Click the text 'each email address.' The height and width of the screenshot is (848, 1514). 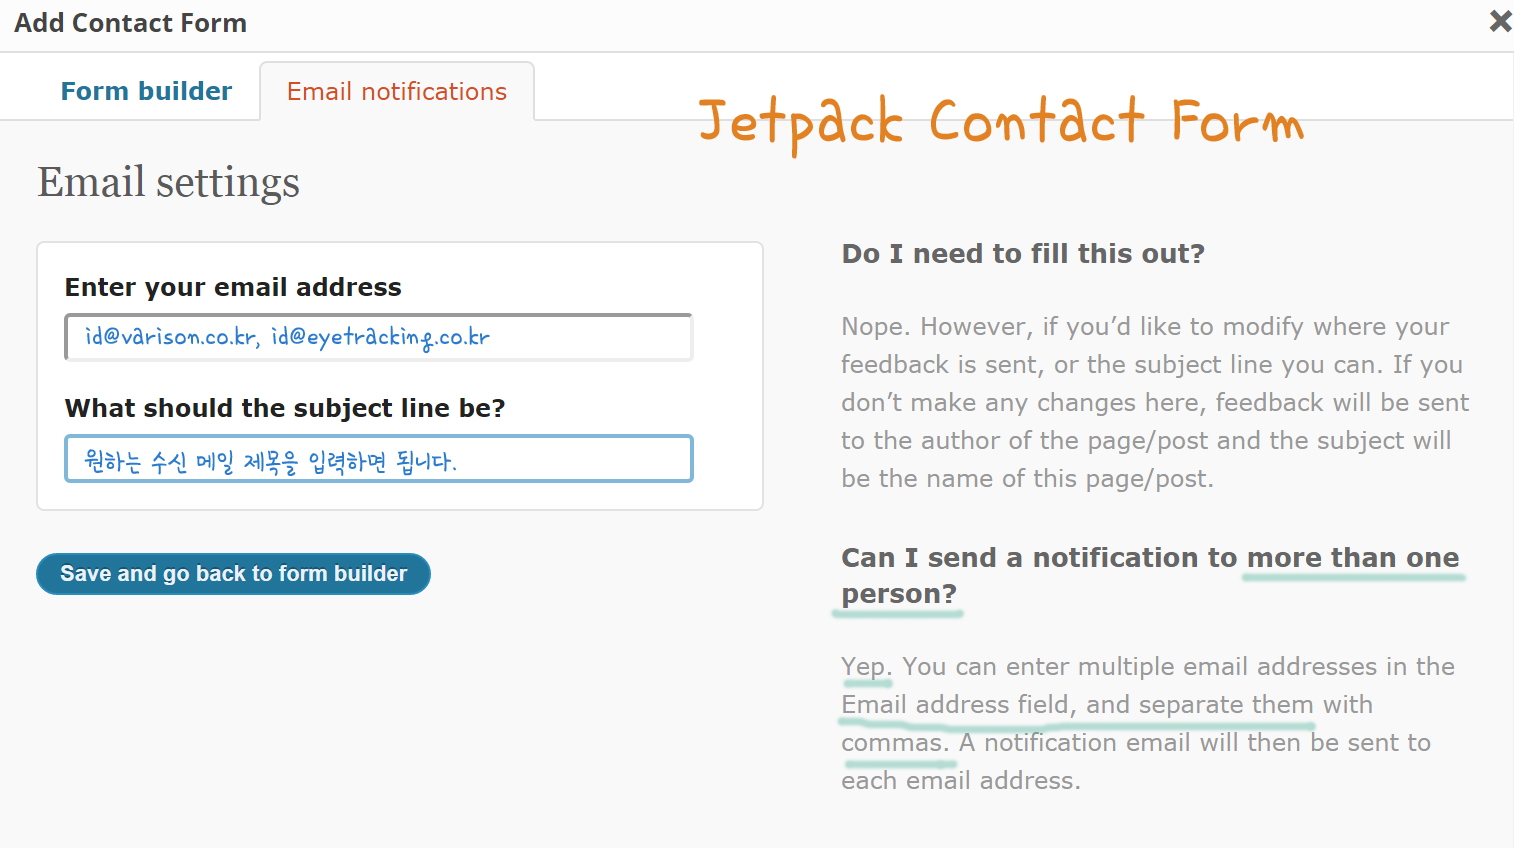coord(961,781)
